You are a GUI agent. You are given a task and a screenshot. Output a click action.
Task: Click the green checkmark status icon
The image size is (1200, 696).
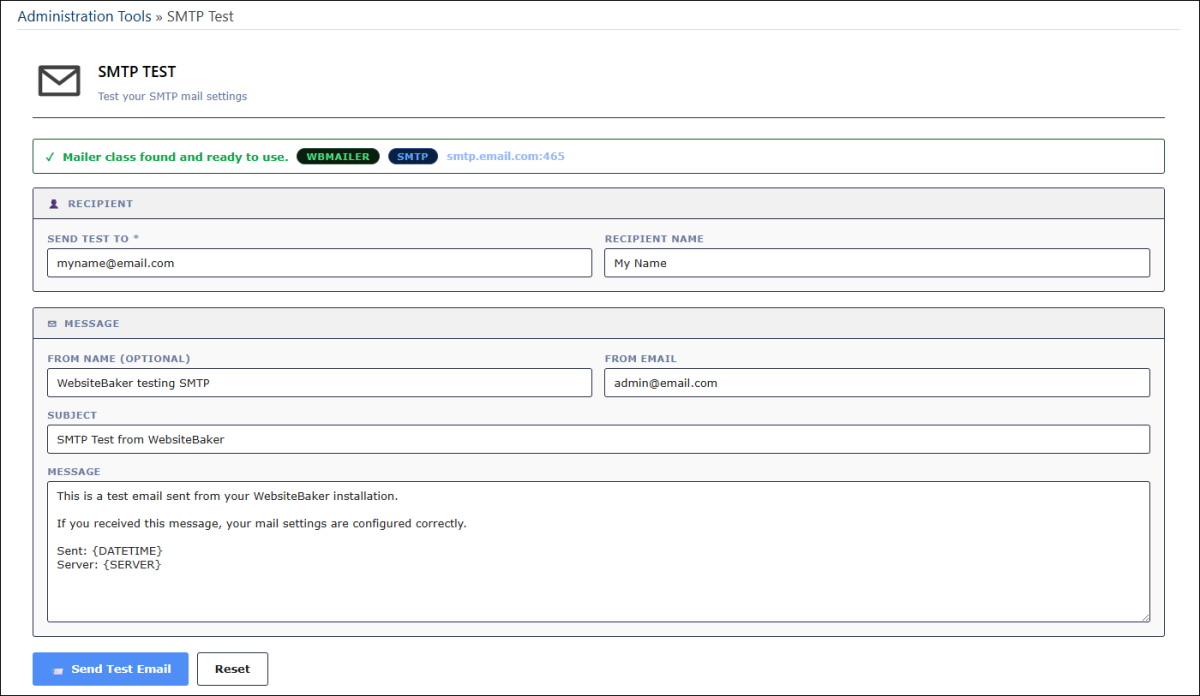tap(50, 157)
